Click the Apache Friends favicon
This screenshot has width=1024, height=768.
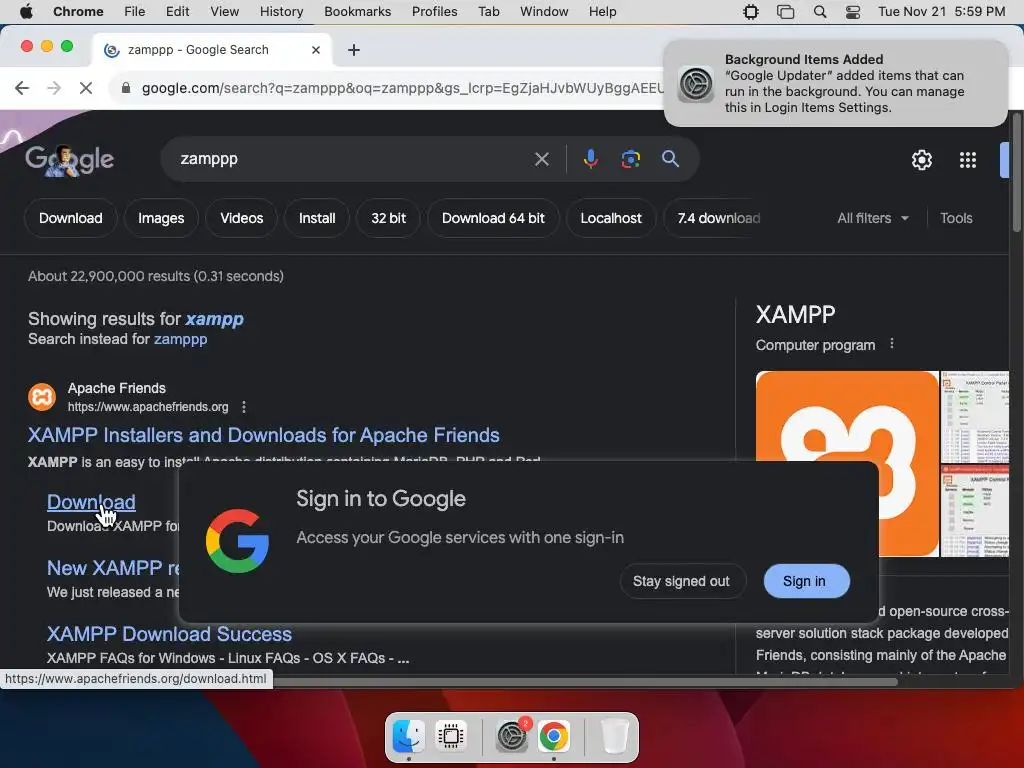pyautogui.click(x=42, y=397)
